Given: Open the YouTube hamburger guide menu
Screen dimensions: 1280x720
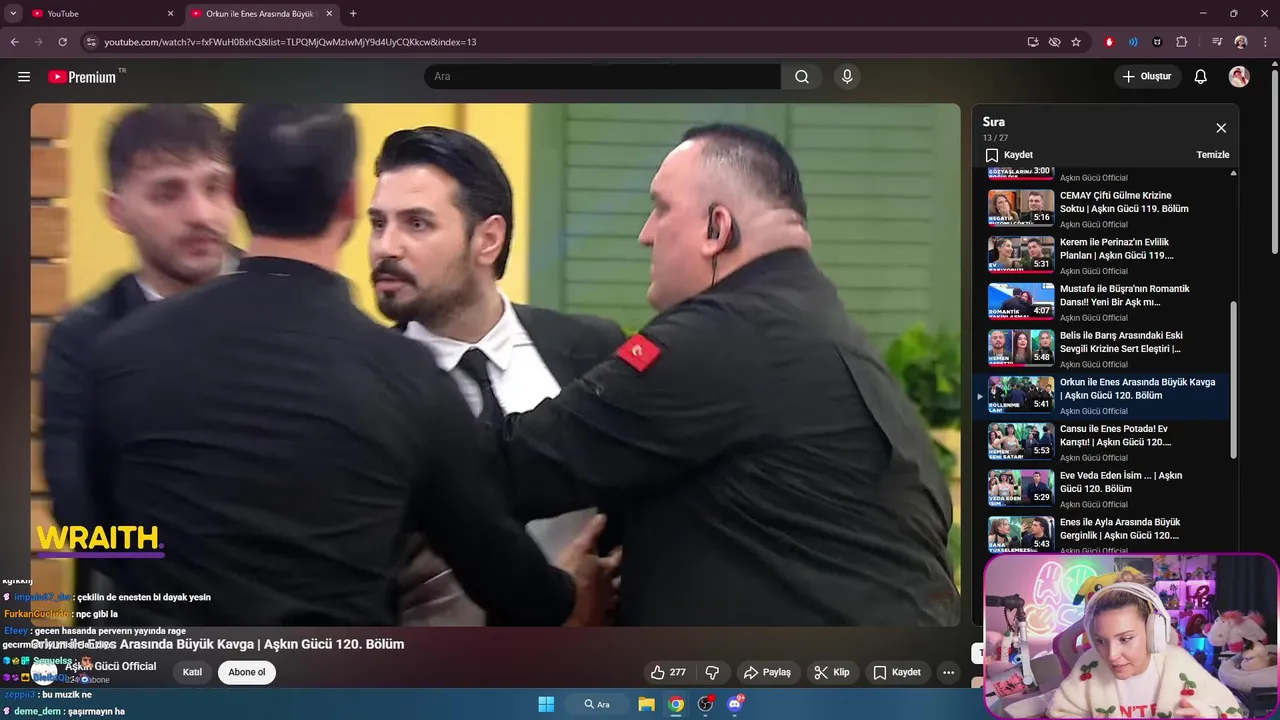Looking at the screenshot, I should point(24,77).
